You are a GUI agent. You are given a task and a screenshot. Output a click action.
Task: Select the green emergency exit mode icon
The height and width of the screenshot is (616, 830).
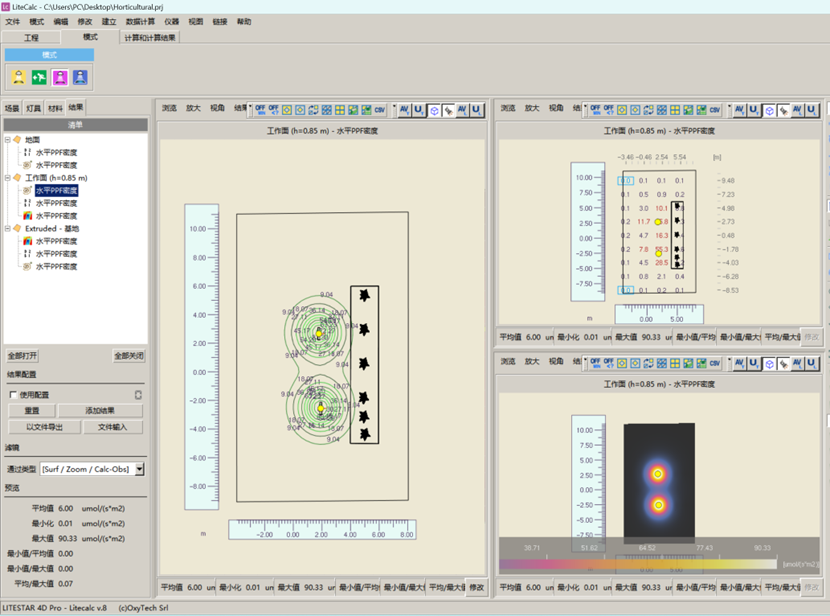tap(39, 77)
